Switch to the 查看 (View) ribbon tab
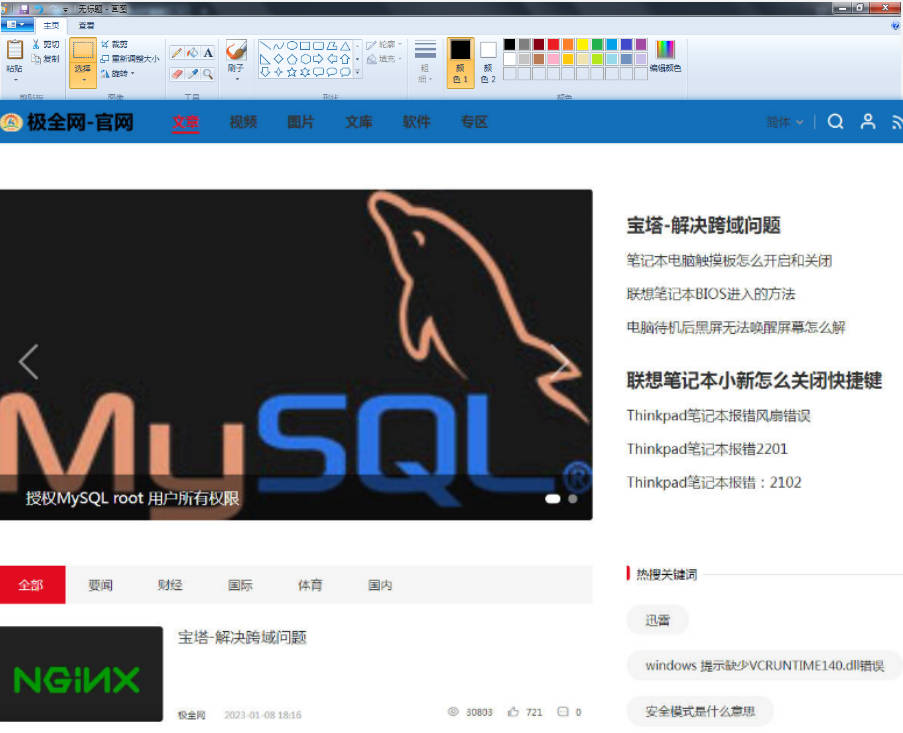Image resolution: width=903 pixels, height=733 pixels. click(87, 25)
